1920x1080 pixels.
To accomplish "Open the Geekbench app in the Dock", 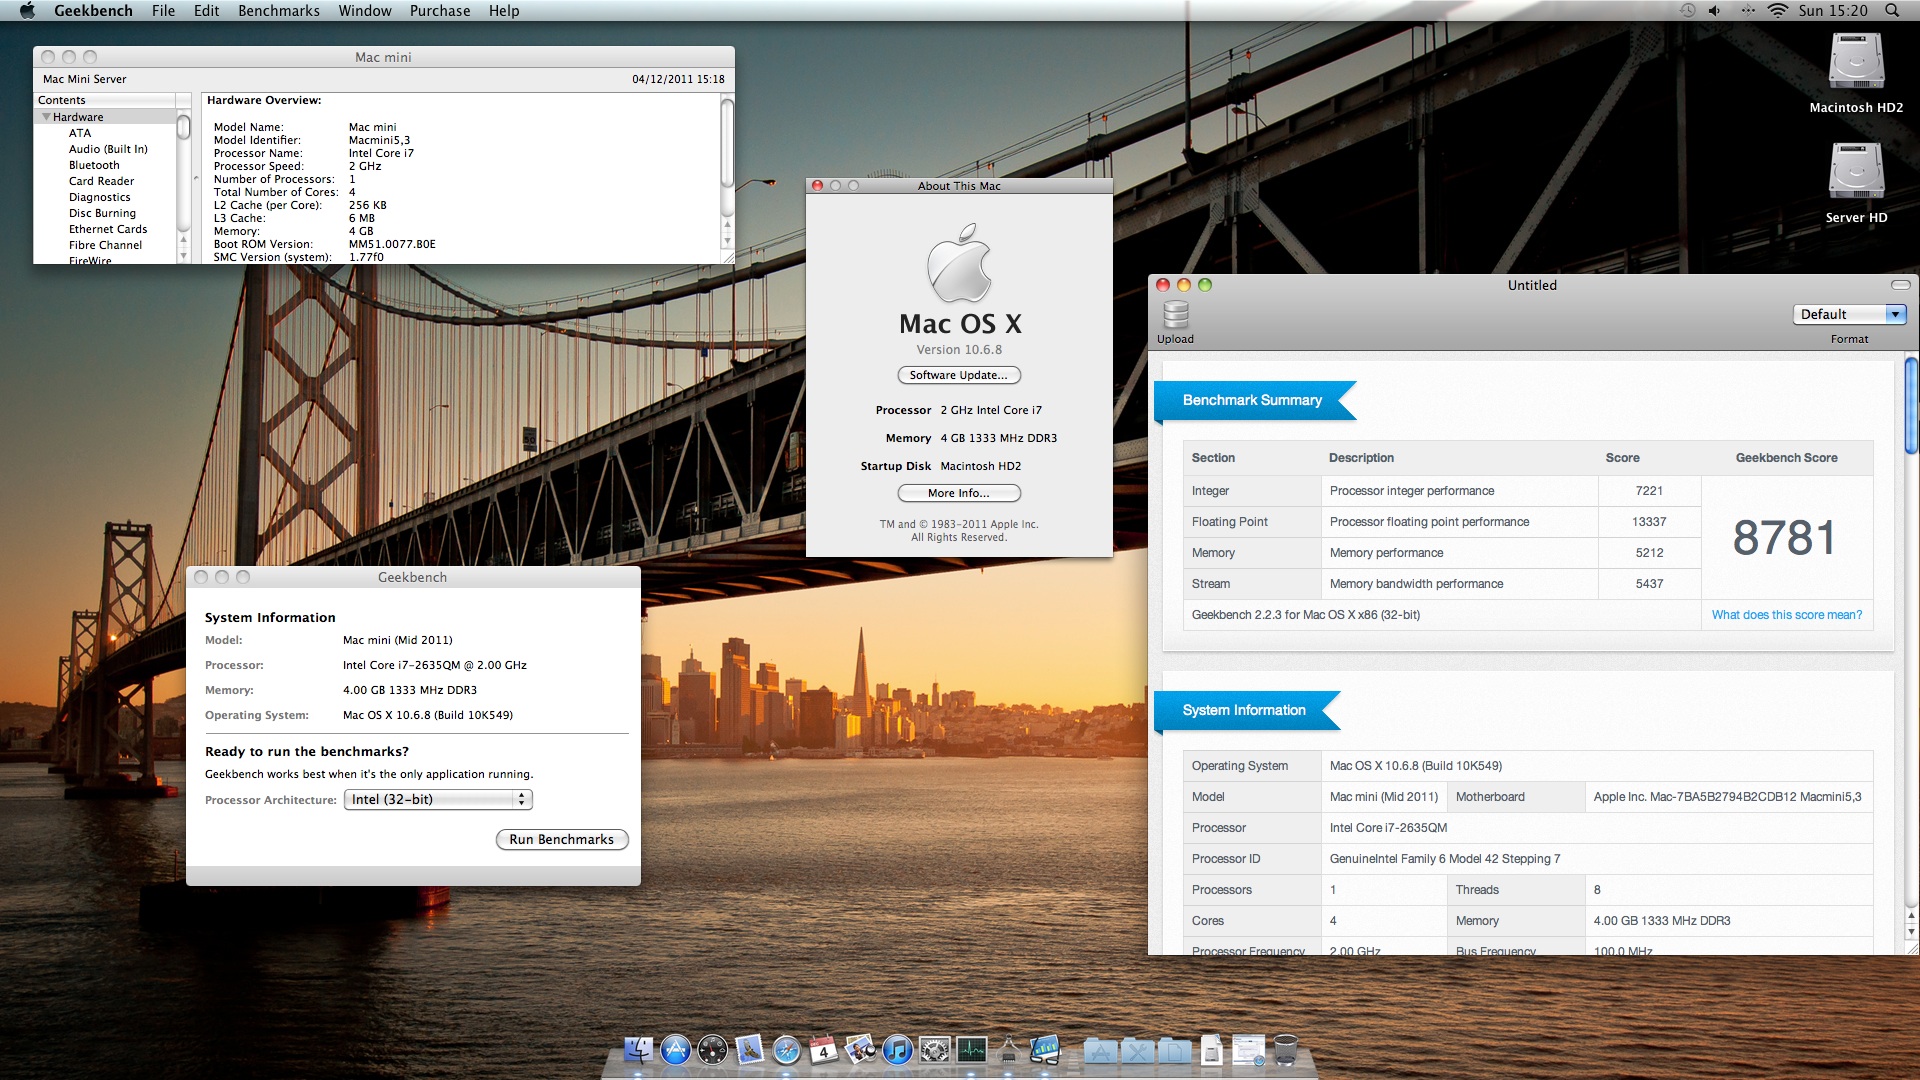I will point(1044,1050).
